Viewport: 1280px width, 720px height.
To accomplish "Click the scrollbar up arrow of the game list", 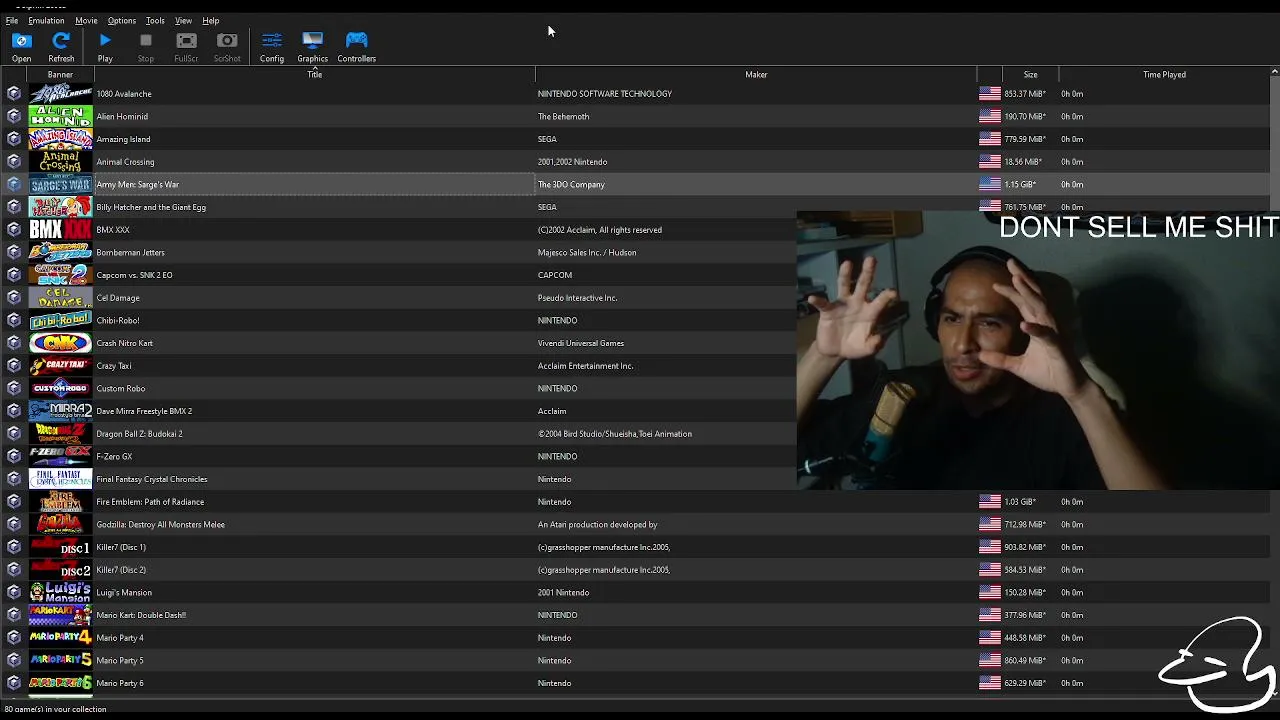I will coord(1275,72).
